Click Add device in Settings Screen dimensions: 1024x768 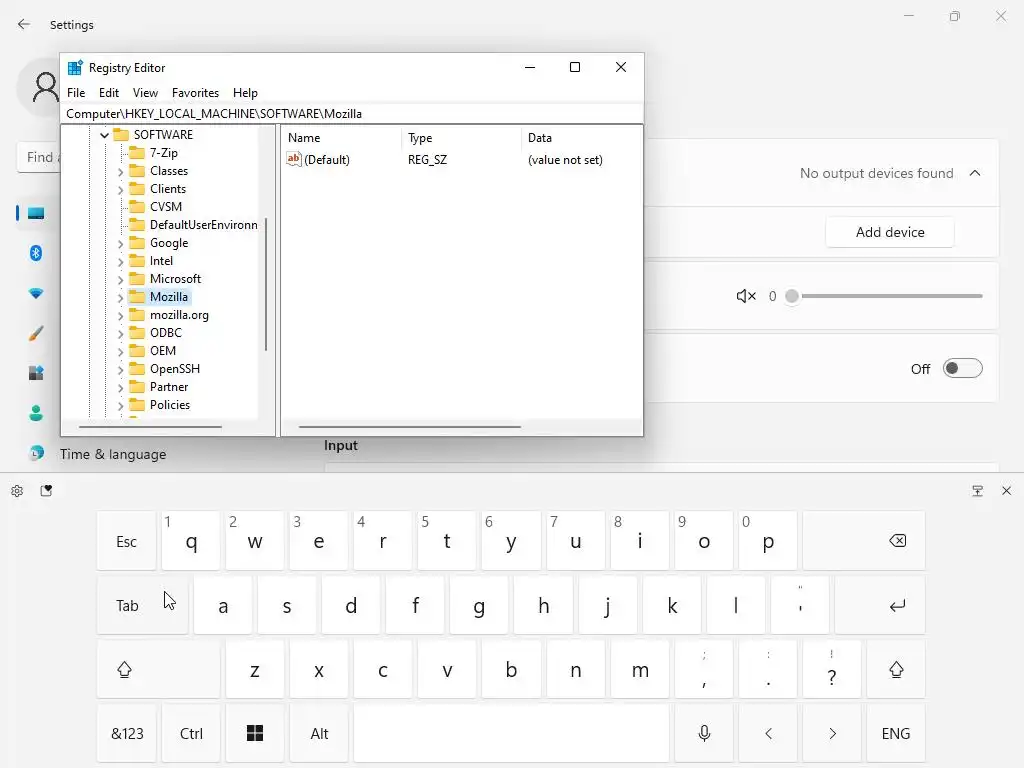click(889, 232)
